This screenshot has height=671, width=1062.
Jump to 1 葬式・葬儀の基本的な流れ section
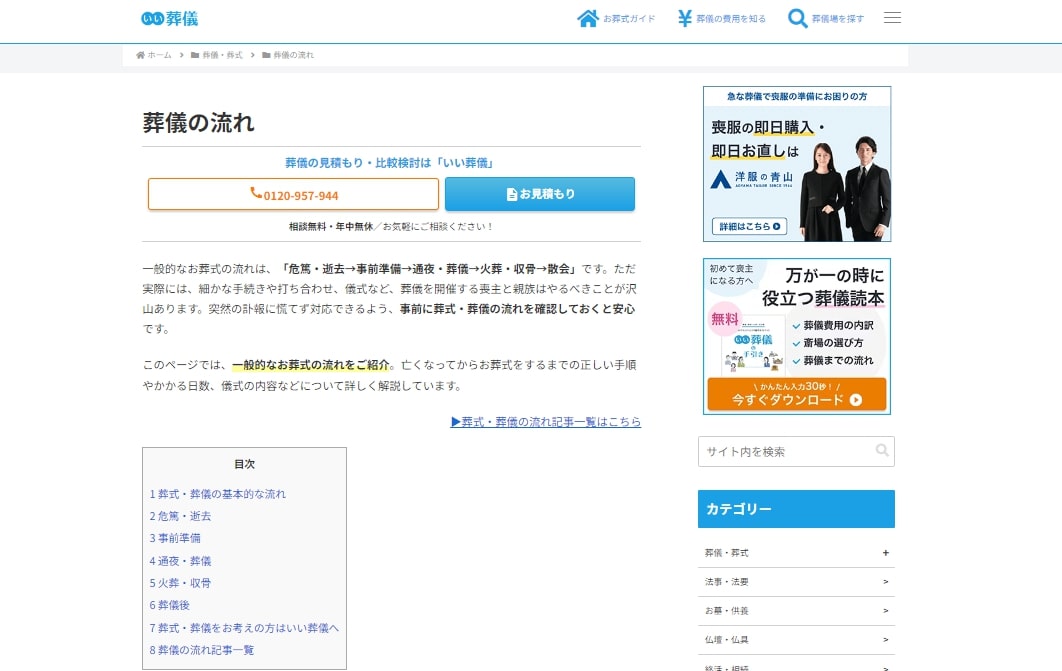(218, 494)
